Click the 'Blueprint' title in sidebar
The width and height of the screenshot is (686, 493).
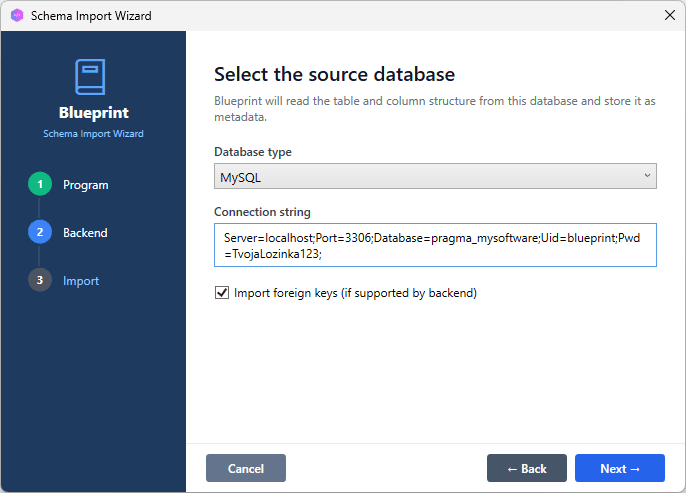click(x=94, y=113)
